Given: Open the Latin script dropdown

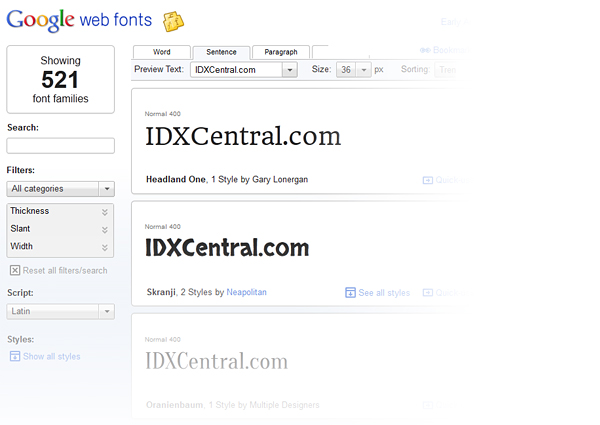Looking at the screenshot, I should click(x=60, y=311).
